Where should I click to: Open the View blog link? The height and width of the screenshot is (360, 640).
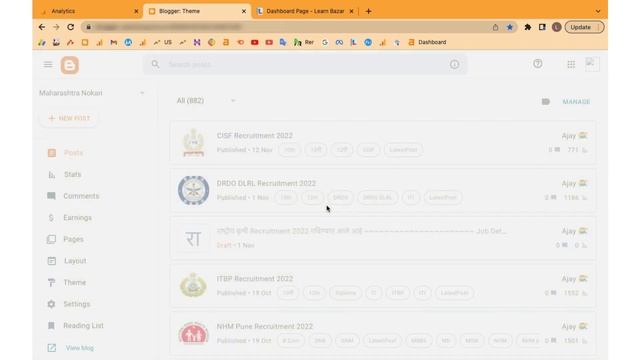[80, 348]
